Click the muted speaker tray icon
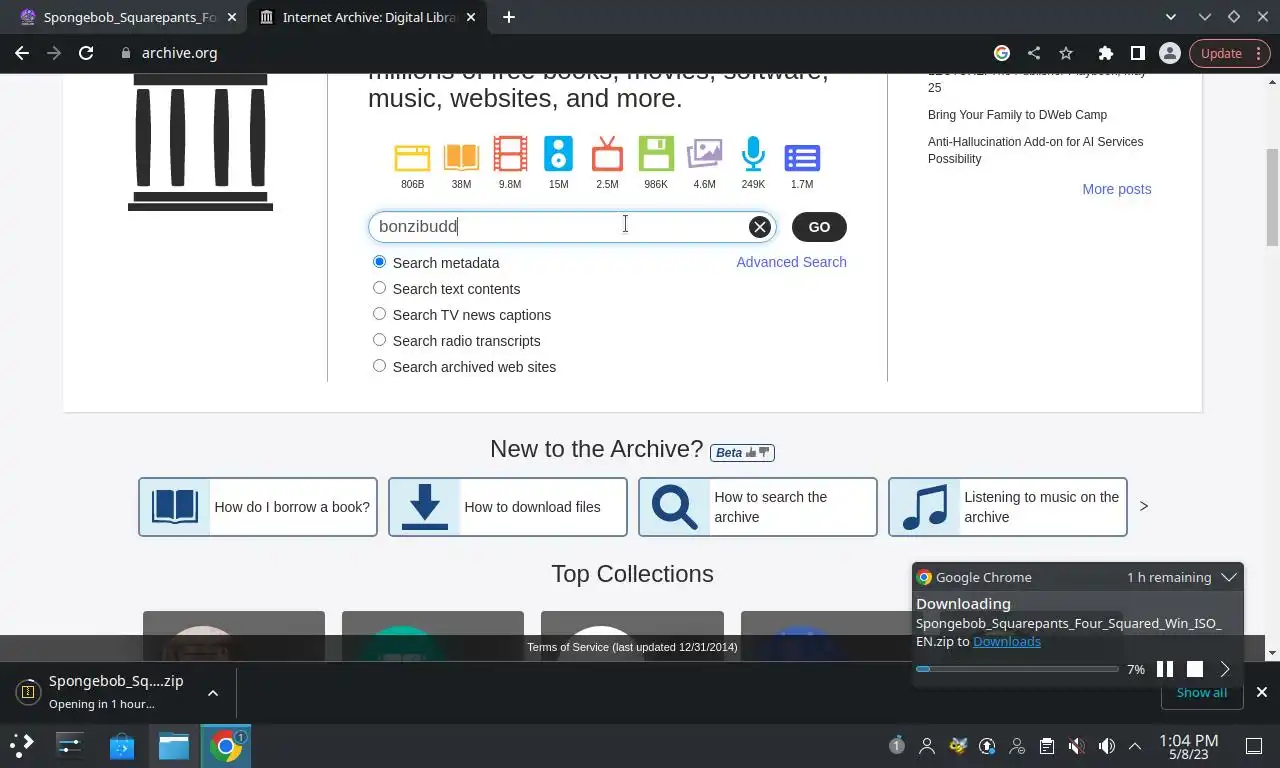 coord(1077,746)
